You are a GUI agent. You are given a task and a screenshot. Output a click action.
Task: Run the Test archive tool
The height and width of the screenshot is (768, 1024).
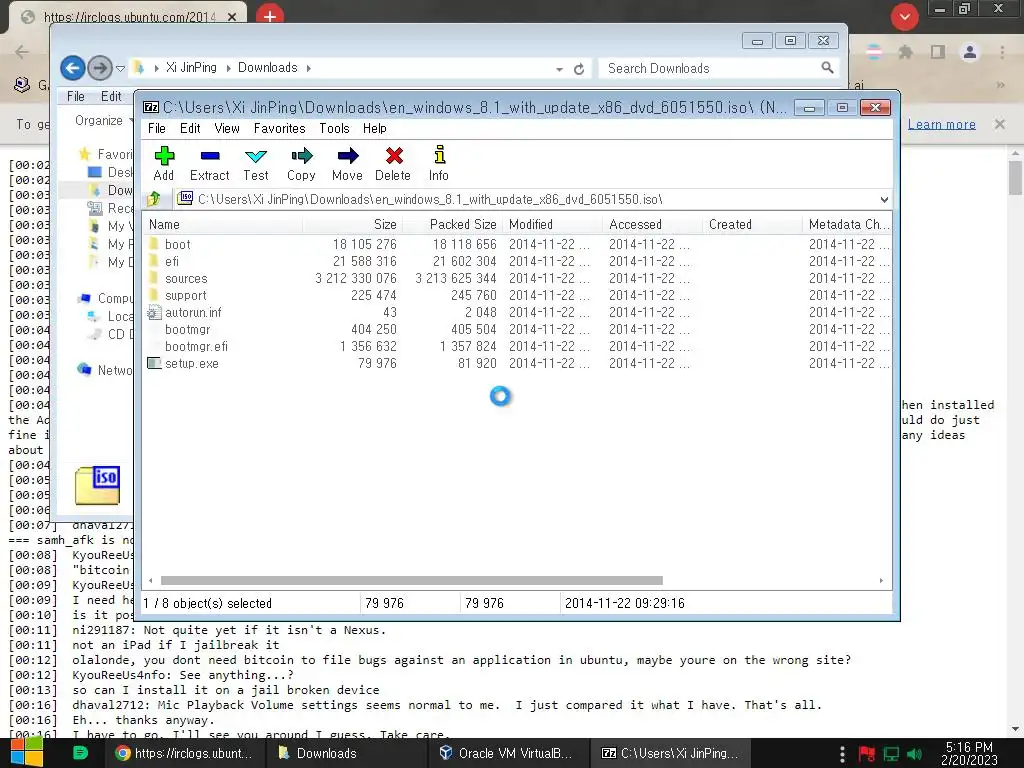click(256, 163)
